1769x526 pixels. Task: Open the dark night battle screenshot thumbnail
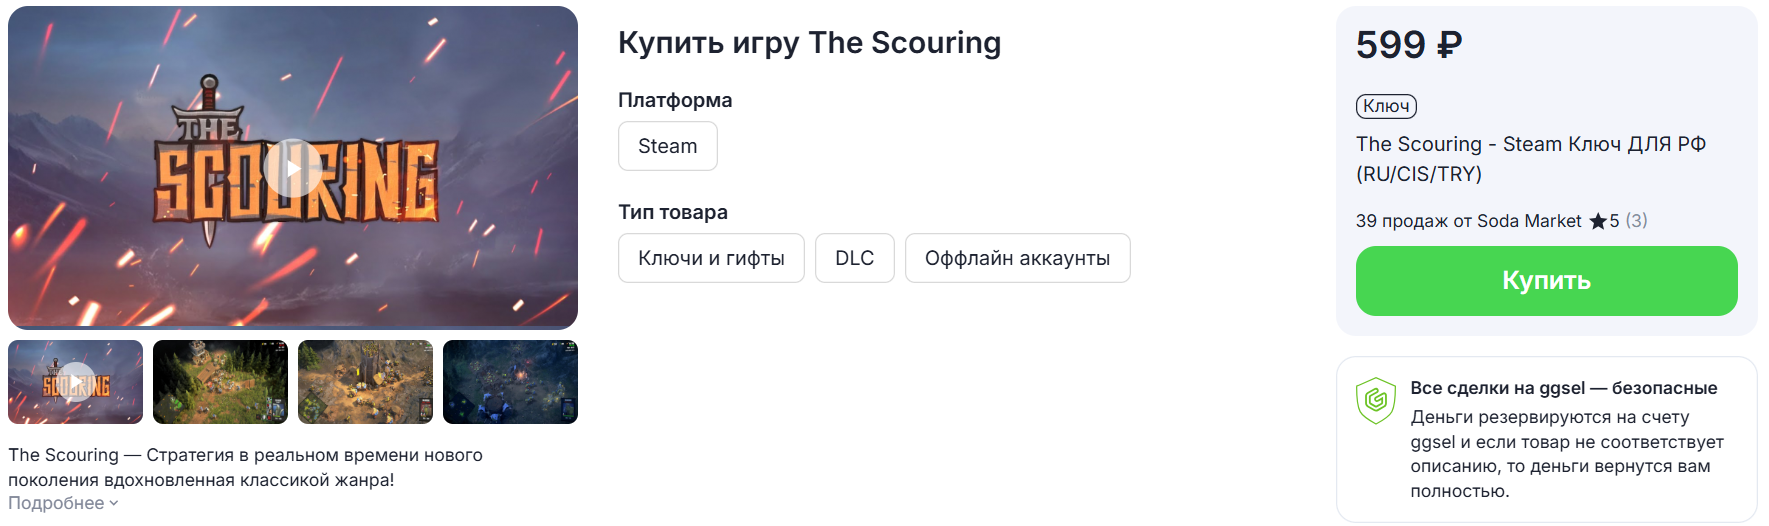pos(510,382)
